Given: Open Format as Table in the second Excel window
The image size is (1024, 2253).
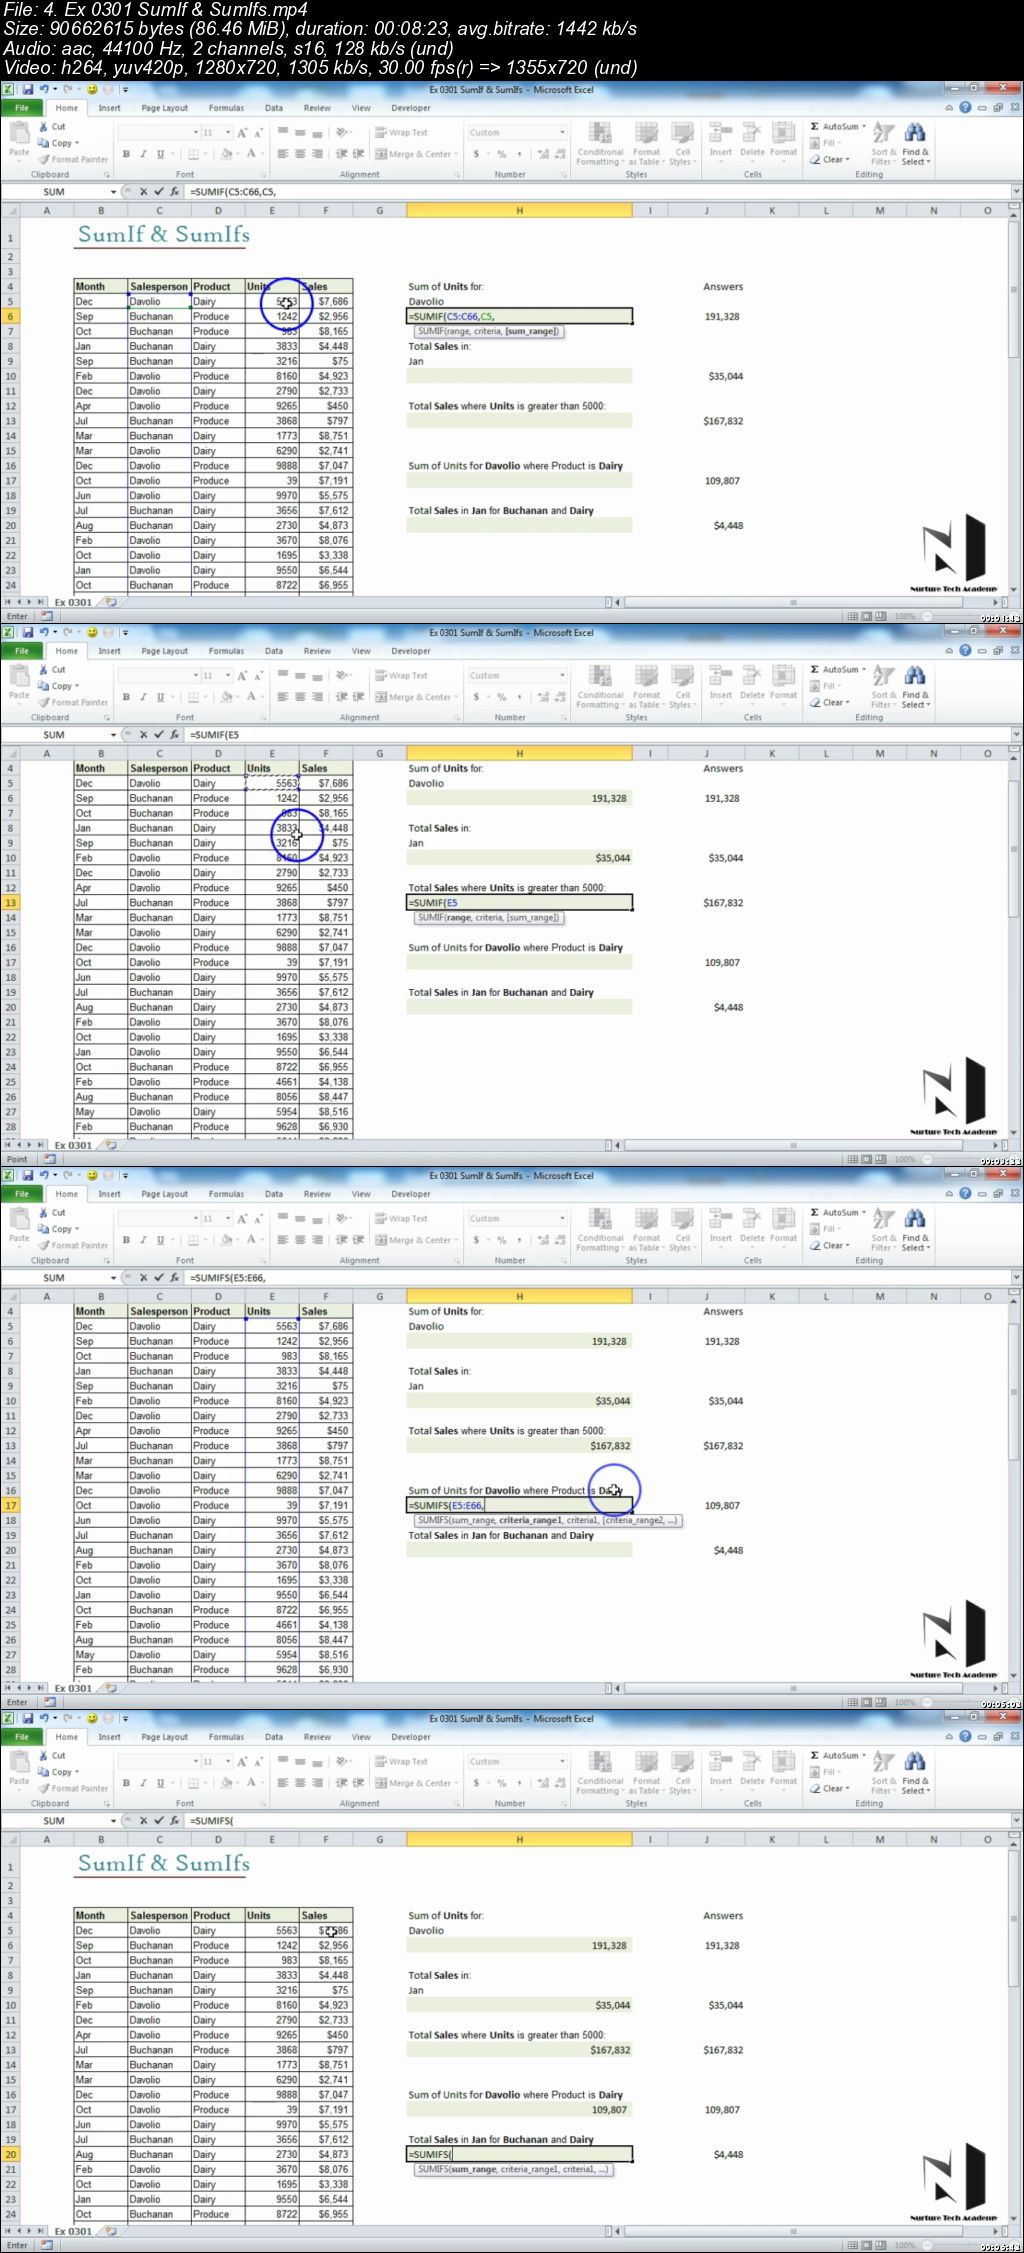Looking at the screenshot, I should 647,684.
